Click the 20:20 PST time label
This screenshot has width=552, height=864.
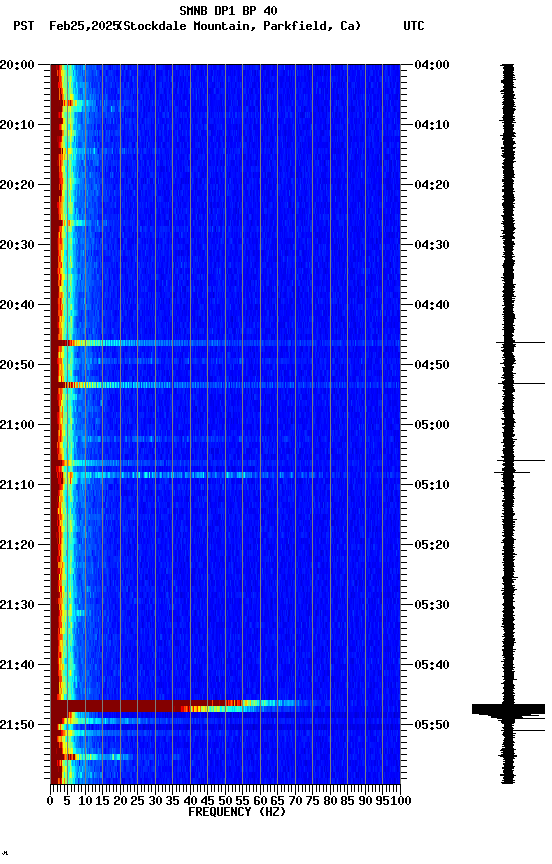pyautogui.click(x=17, y=185)
